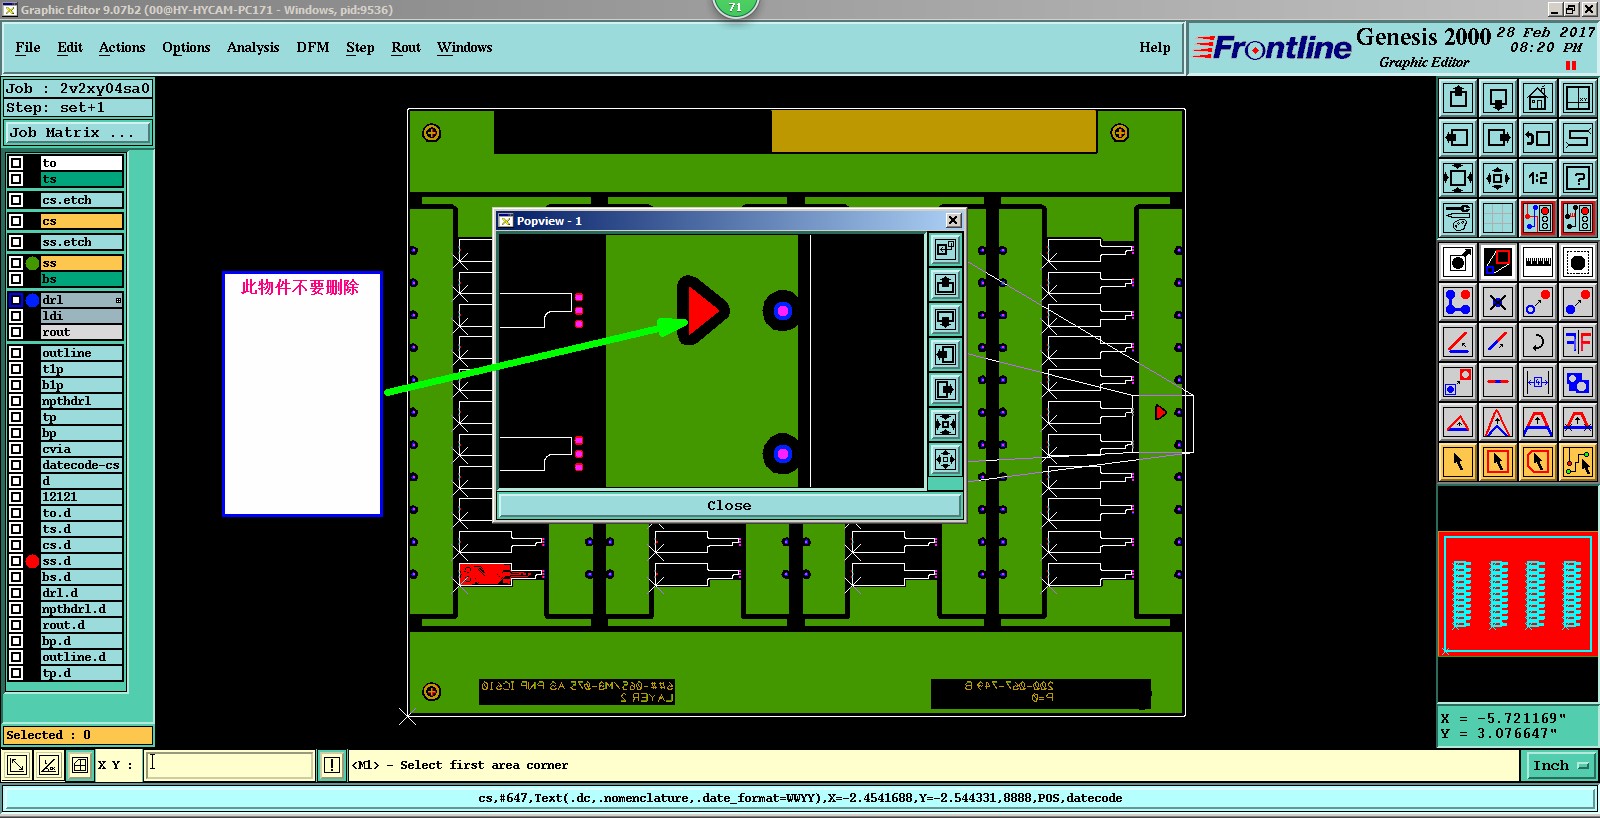Open the Rout menu

[406, 47]
